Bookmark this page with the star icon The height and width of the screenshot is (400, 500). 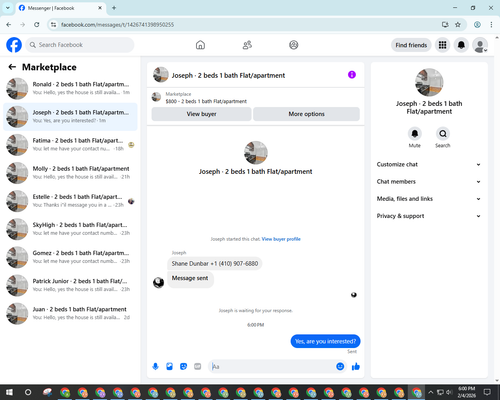458,25
